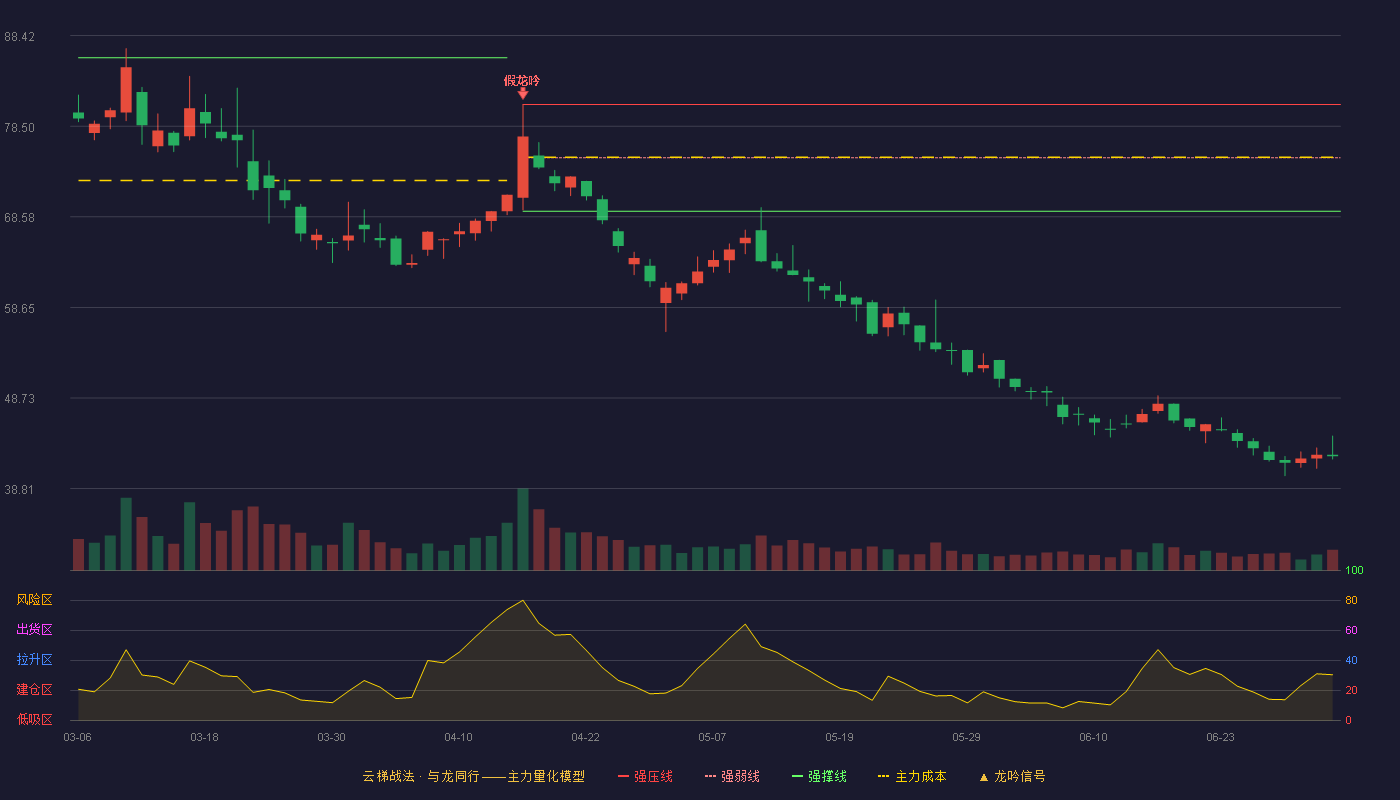Click the 低吸区 zone label
Viewport: 1400px width, 800px height.
(34, 719)
